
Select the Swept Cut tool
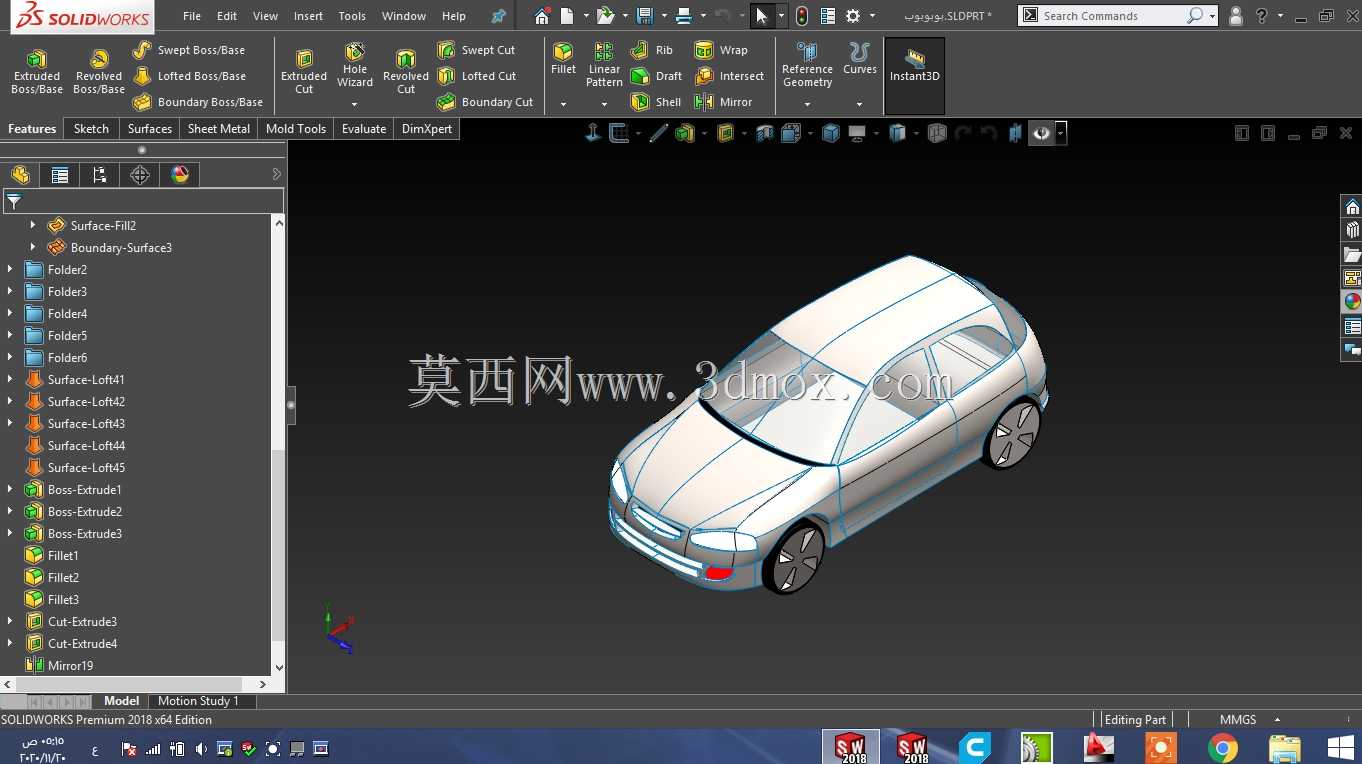[476, 50]
